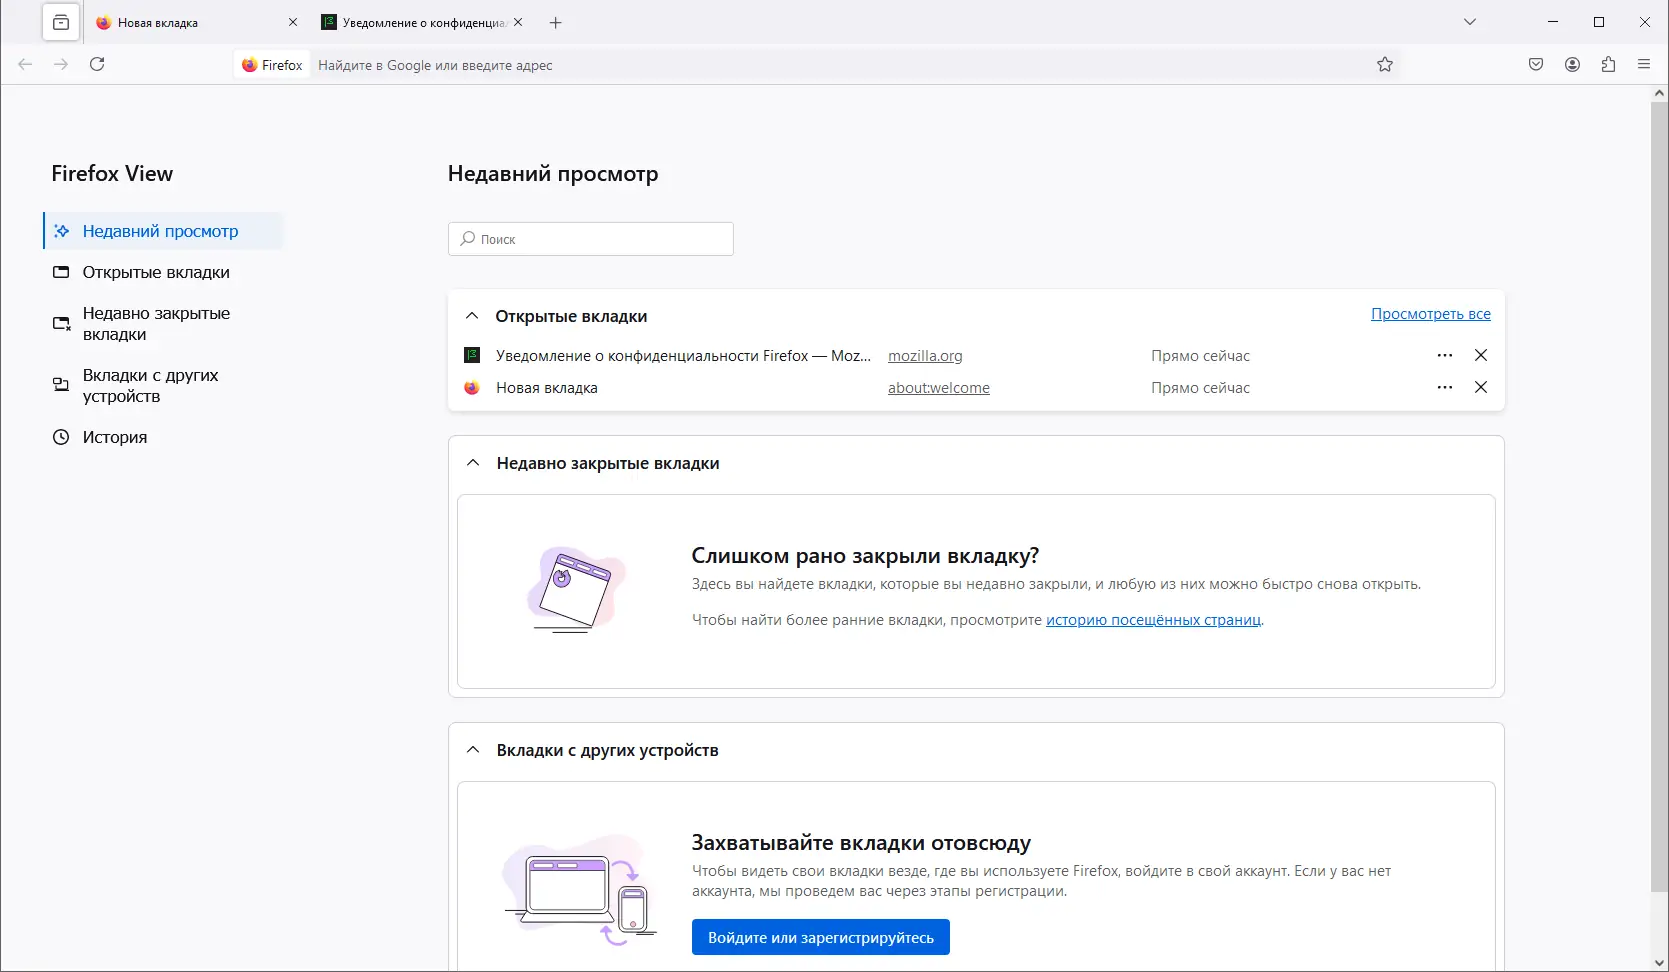
Task: Open Firefox View tab button
Action: 61,22
